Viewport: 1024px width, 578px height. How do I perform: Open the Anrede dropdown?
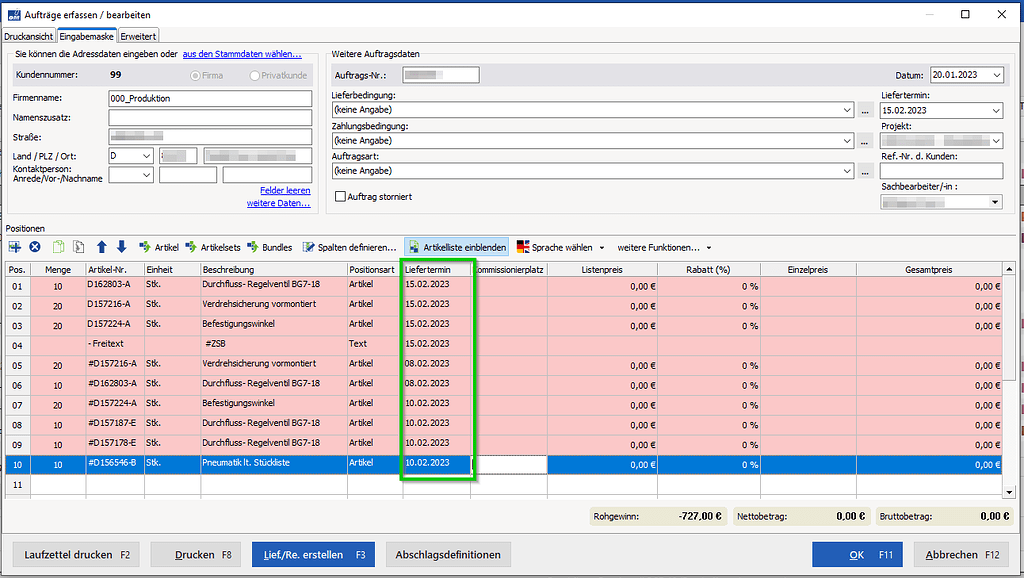(x=146, y=175)
